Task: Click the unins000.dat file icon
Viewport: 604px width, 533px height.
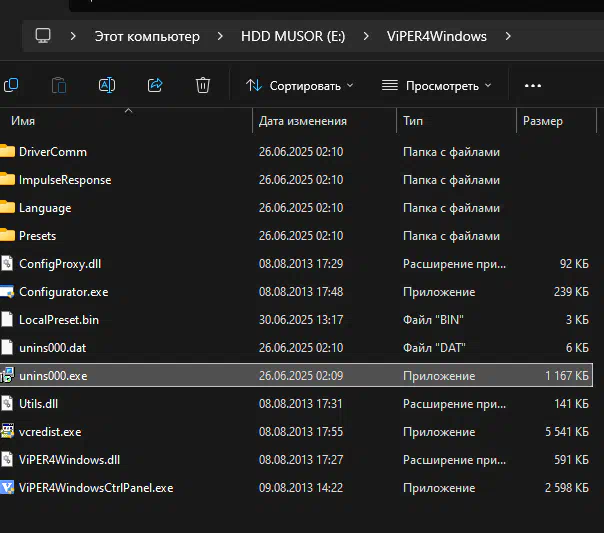Action: pos(7,347)
